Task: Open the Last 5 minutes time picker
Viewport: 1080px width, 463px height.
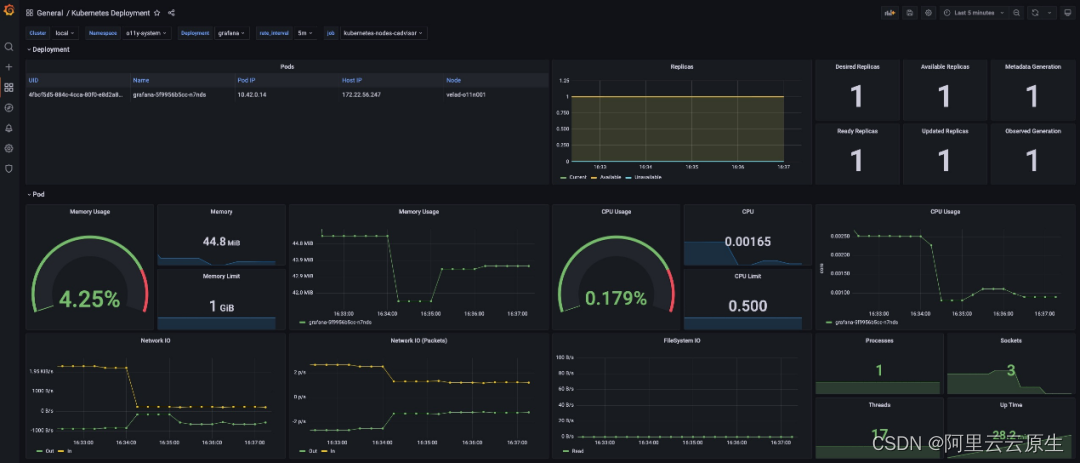Action: click(x=974, y=12)
